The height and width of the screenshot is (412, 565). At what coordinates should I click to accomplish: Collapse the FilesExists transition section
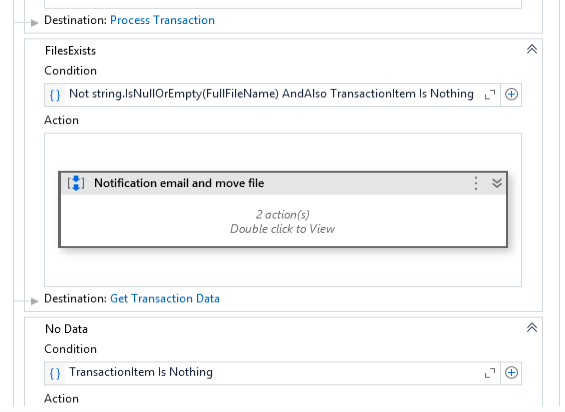tap(532, 49)
